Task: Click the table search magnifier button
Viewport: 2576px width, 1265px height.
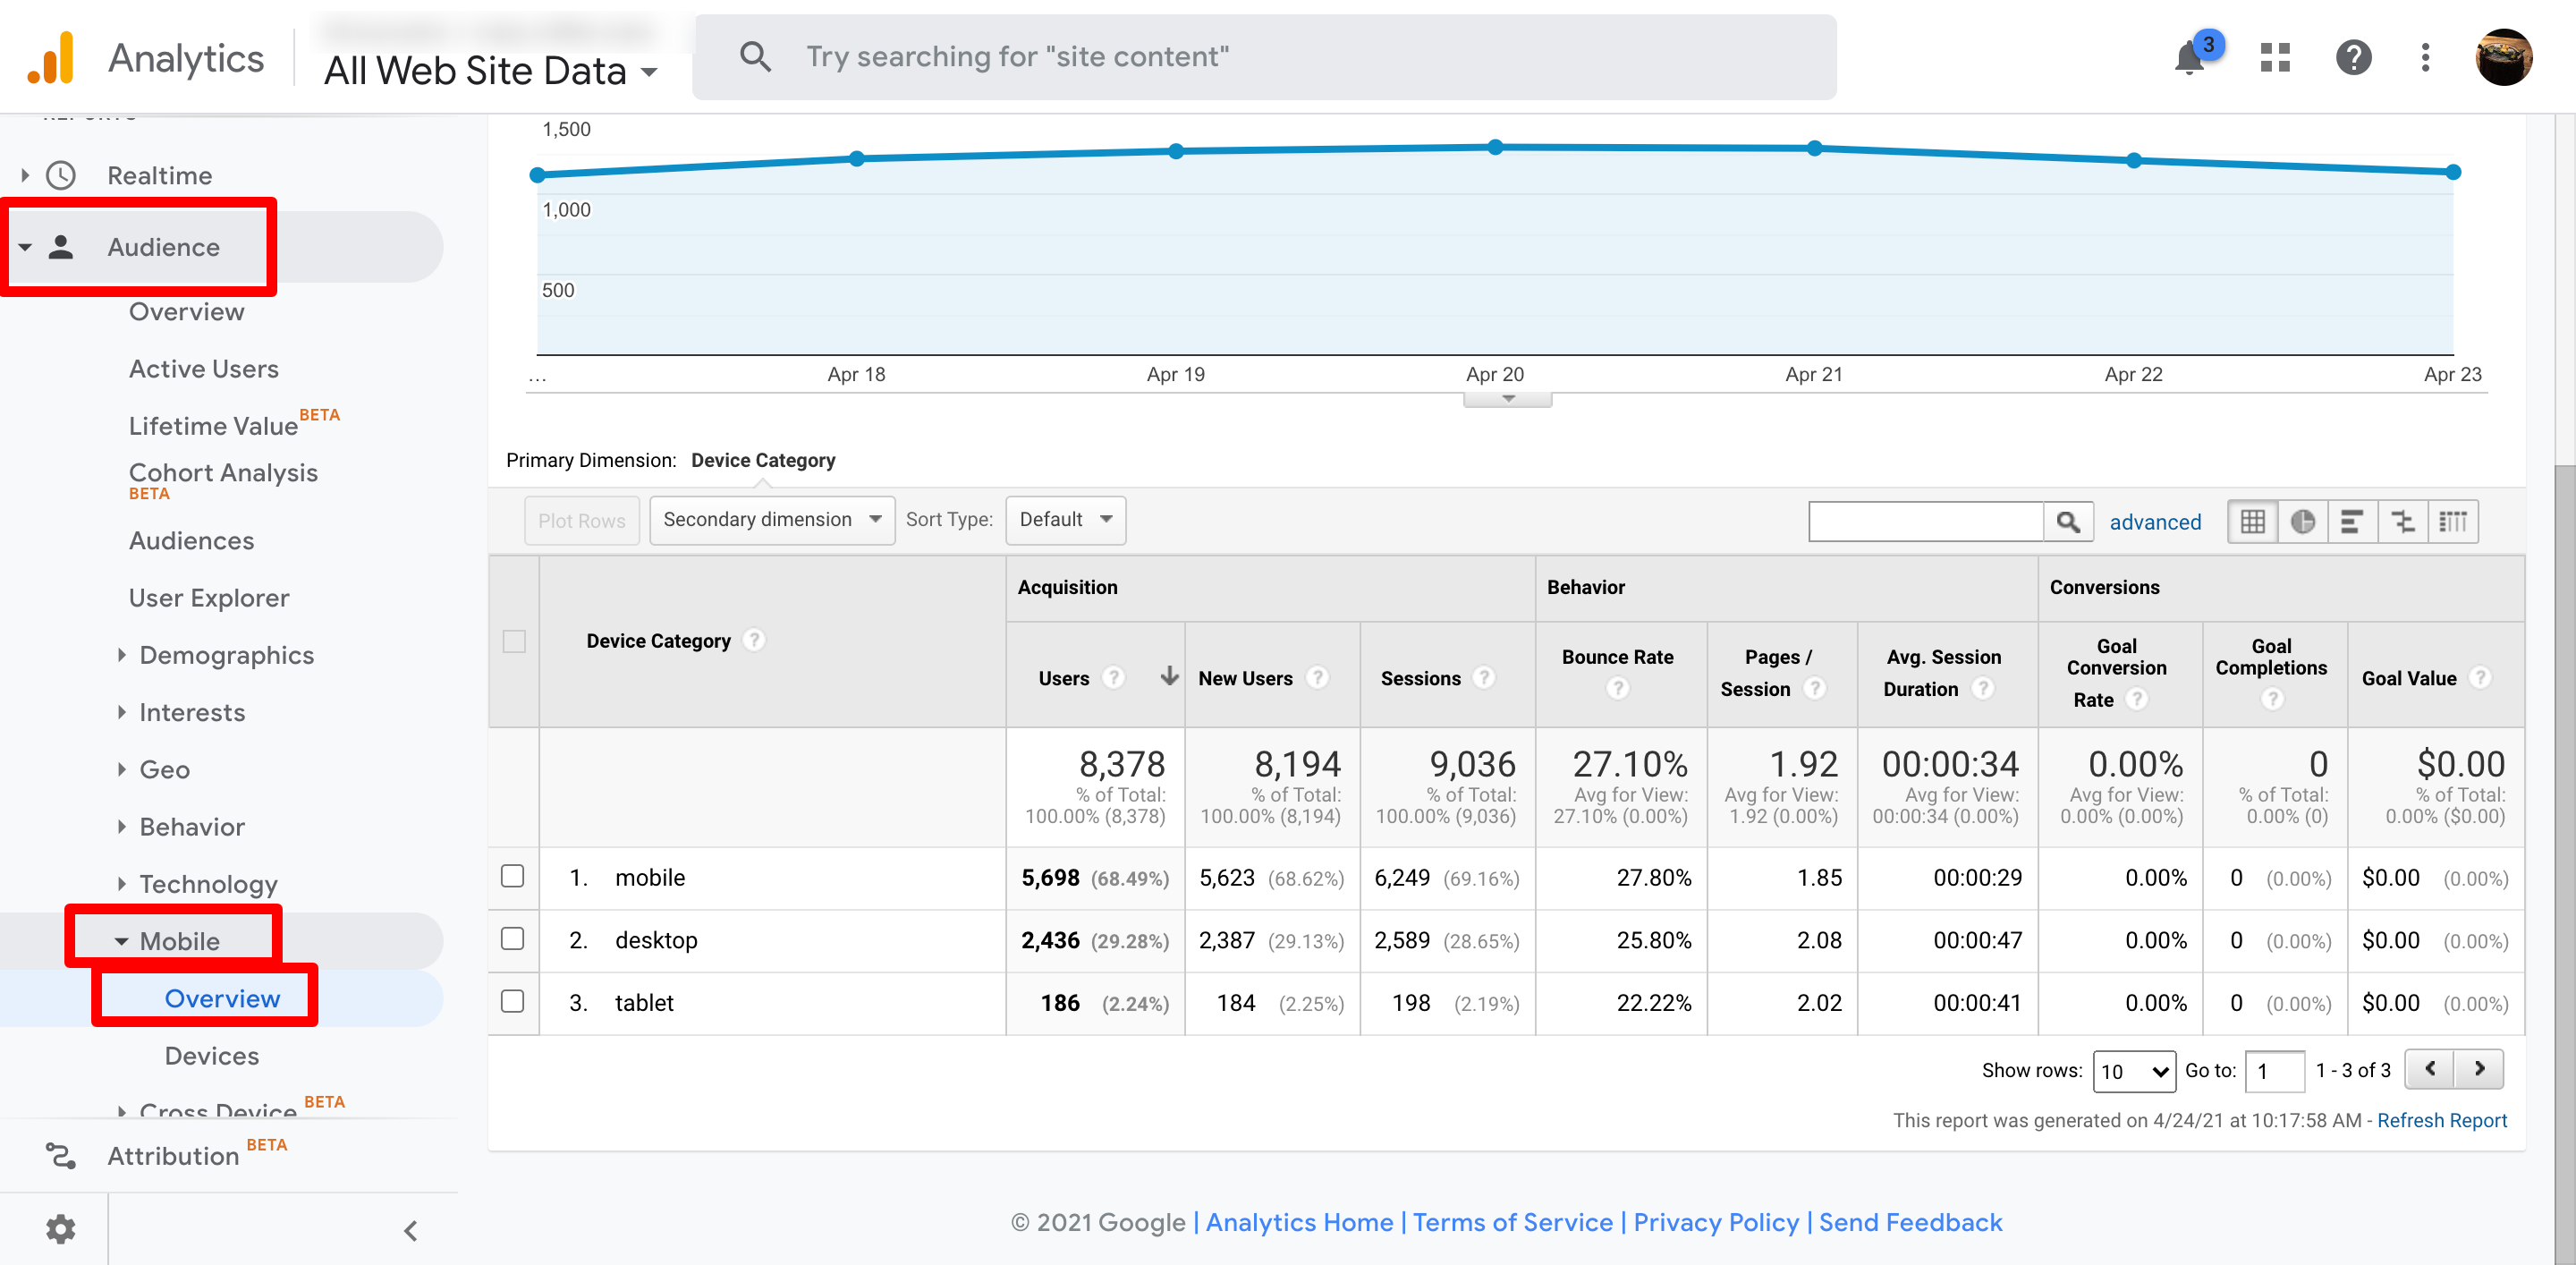Action: (x=2067, y=522)
